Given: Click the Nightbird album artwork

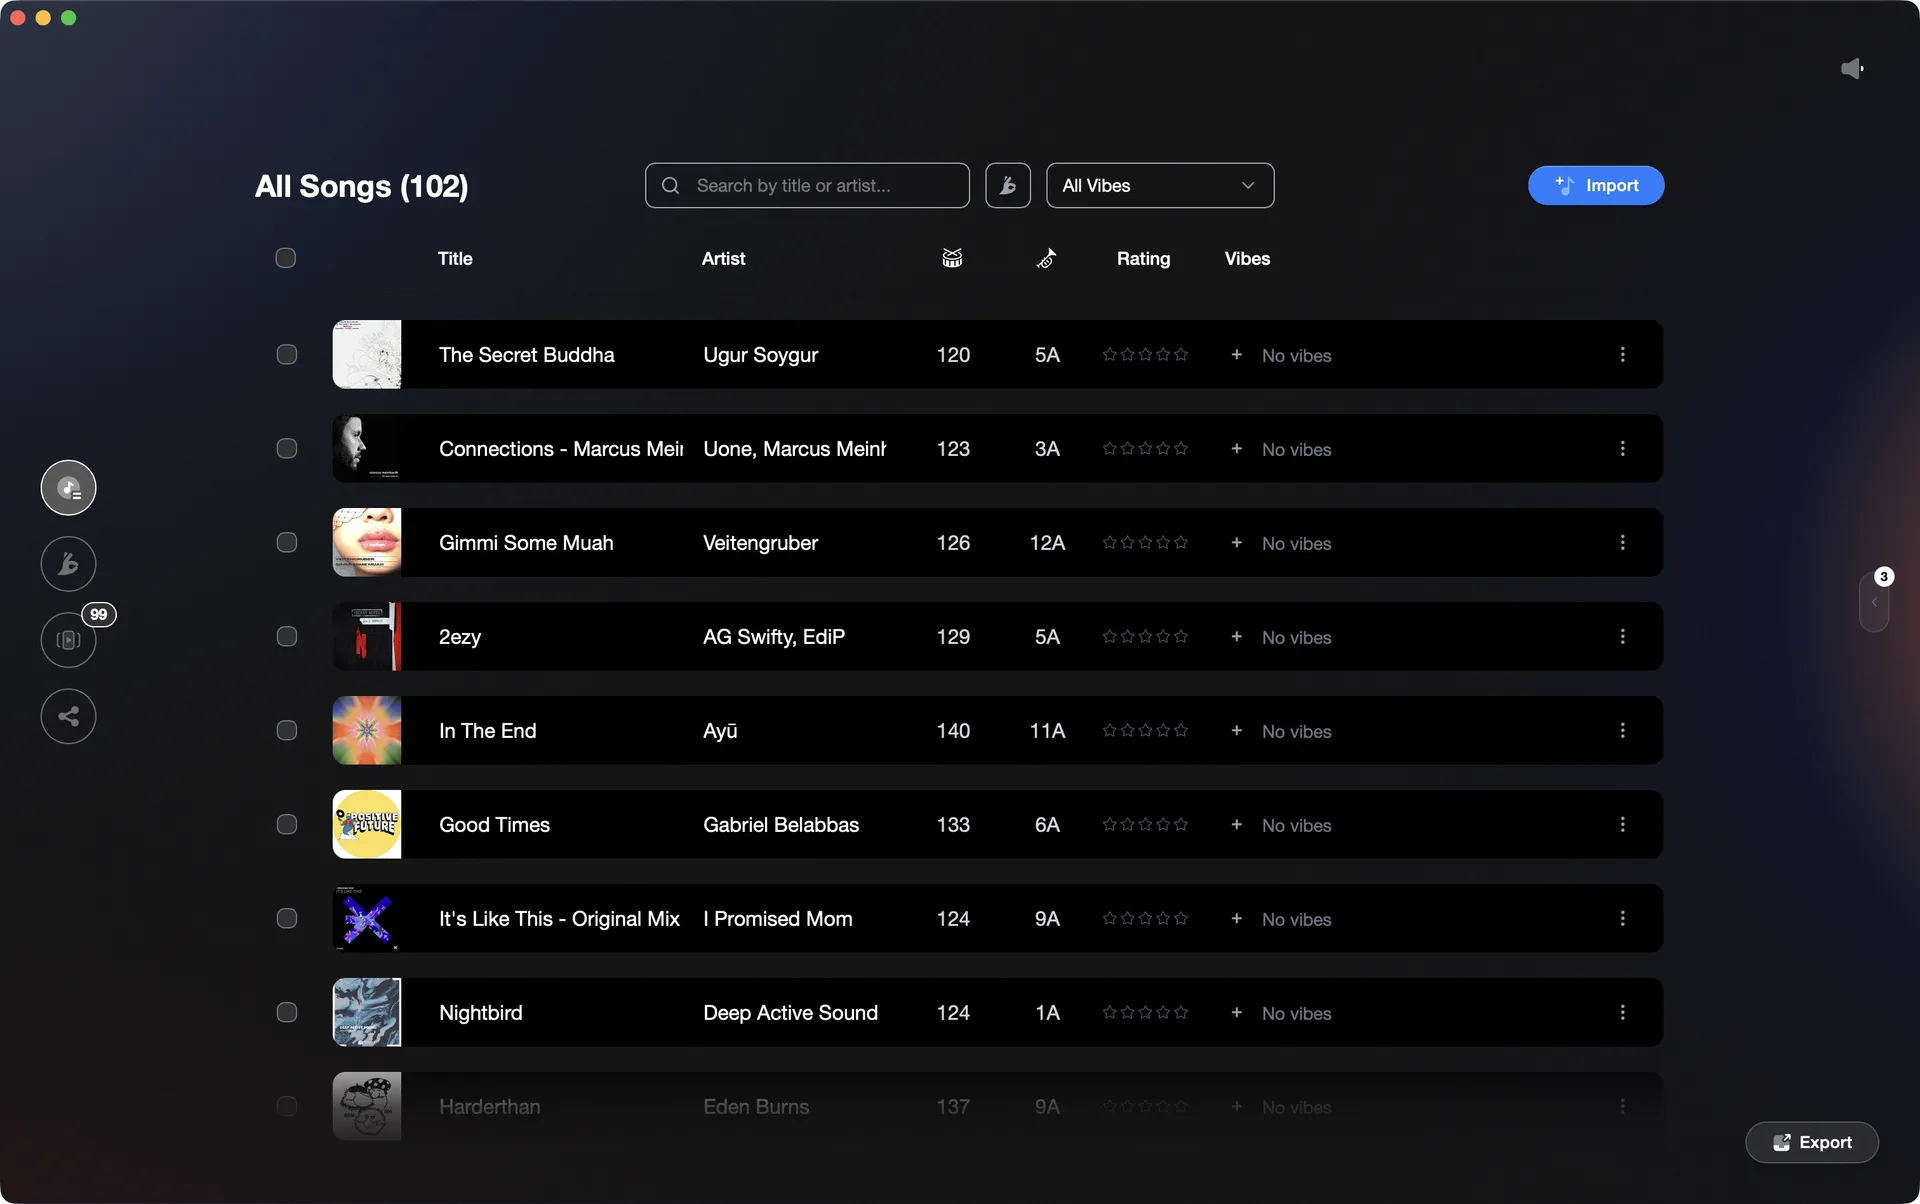Looking at the screenshot, I should click(367, 1012).
